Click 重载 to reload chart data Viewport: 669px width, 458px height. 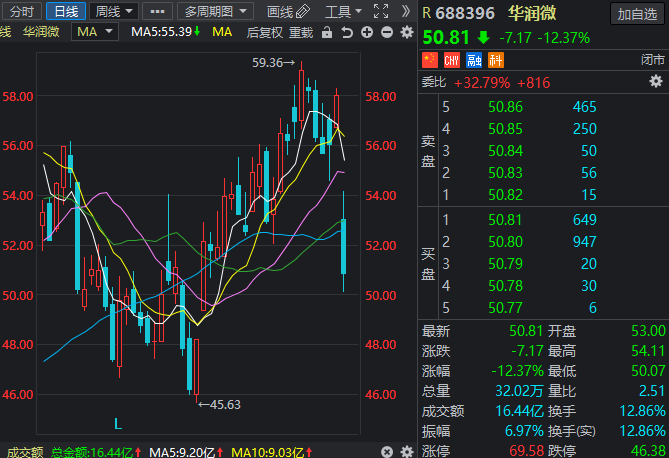301,32
